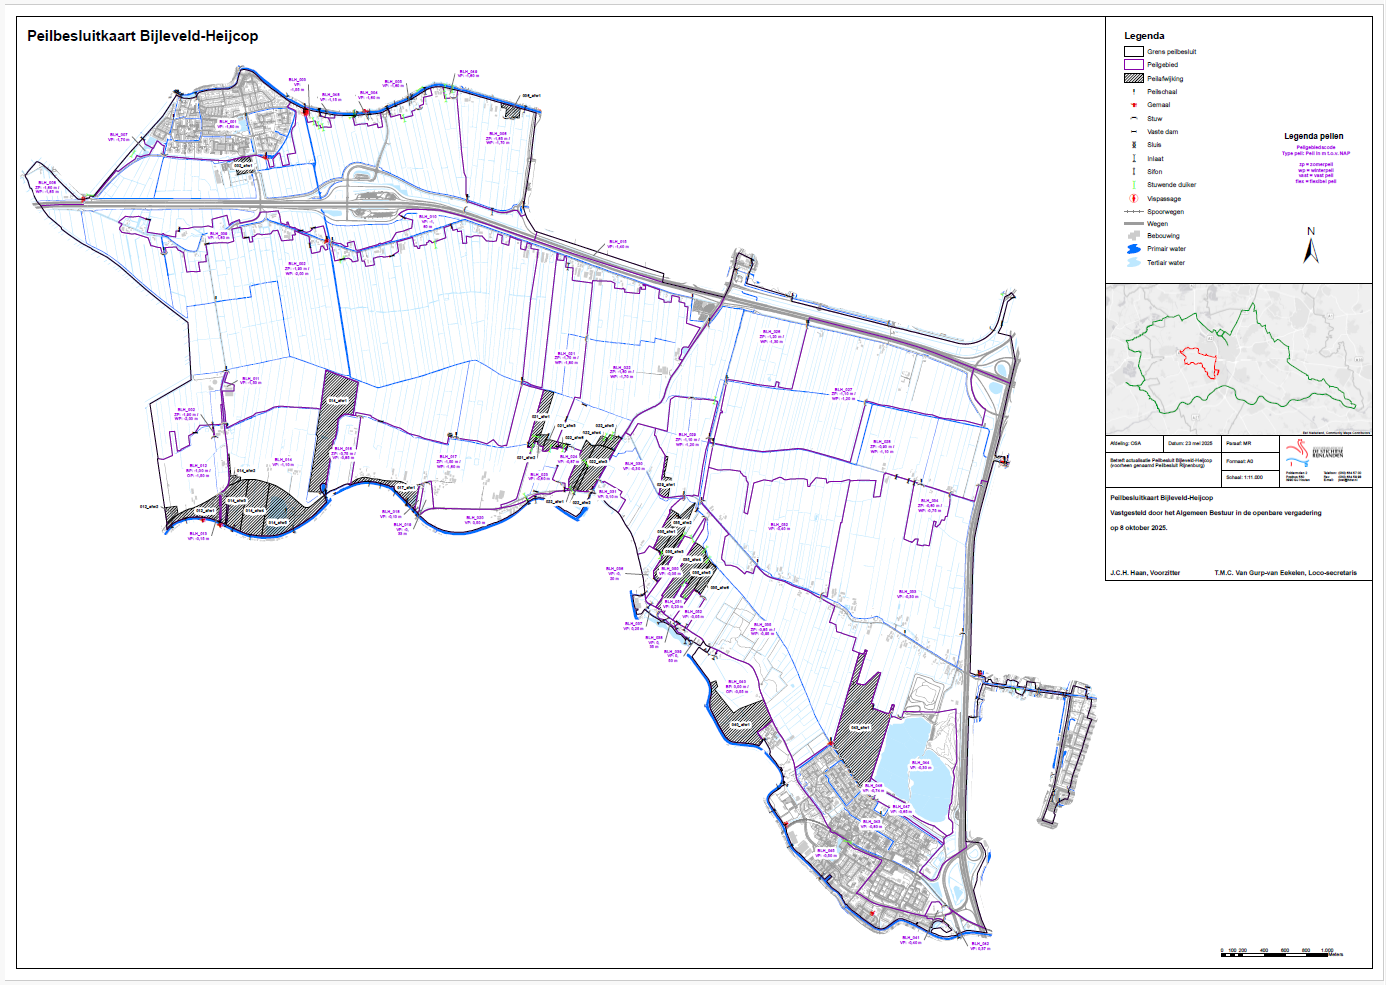Click the Inlaat legend symbol
Viewport: 1386px width, 985px height.
tap(1133, 158)
